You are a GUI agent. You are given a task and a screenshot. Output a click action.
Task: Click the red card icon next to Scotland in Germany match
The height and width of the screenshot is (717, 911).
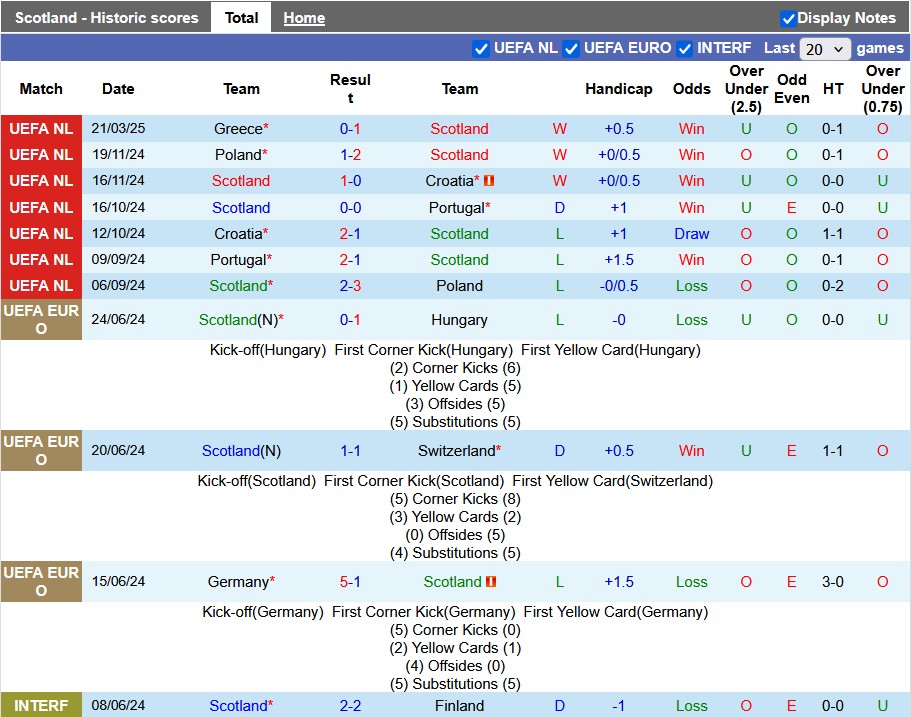click(x=491, y=582)
